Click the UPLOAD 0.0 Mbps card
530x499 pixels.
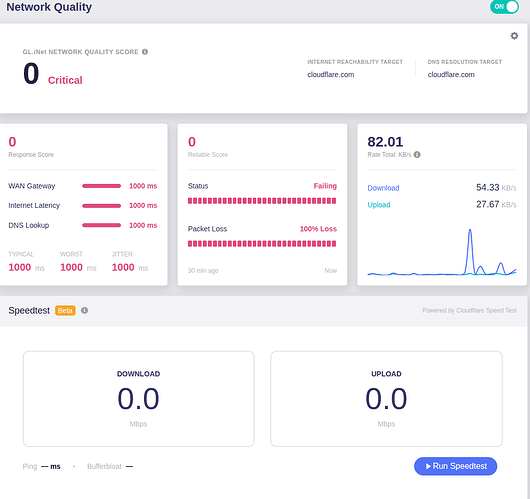(x=386, y=399)
